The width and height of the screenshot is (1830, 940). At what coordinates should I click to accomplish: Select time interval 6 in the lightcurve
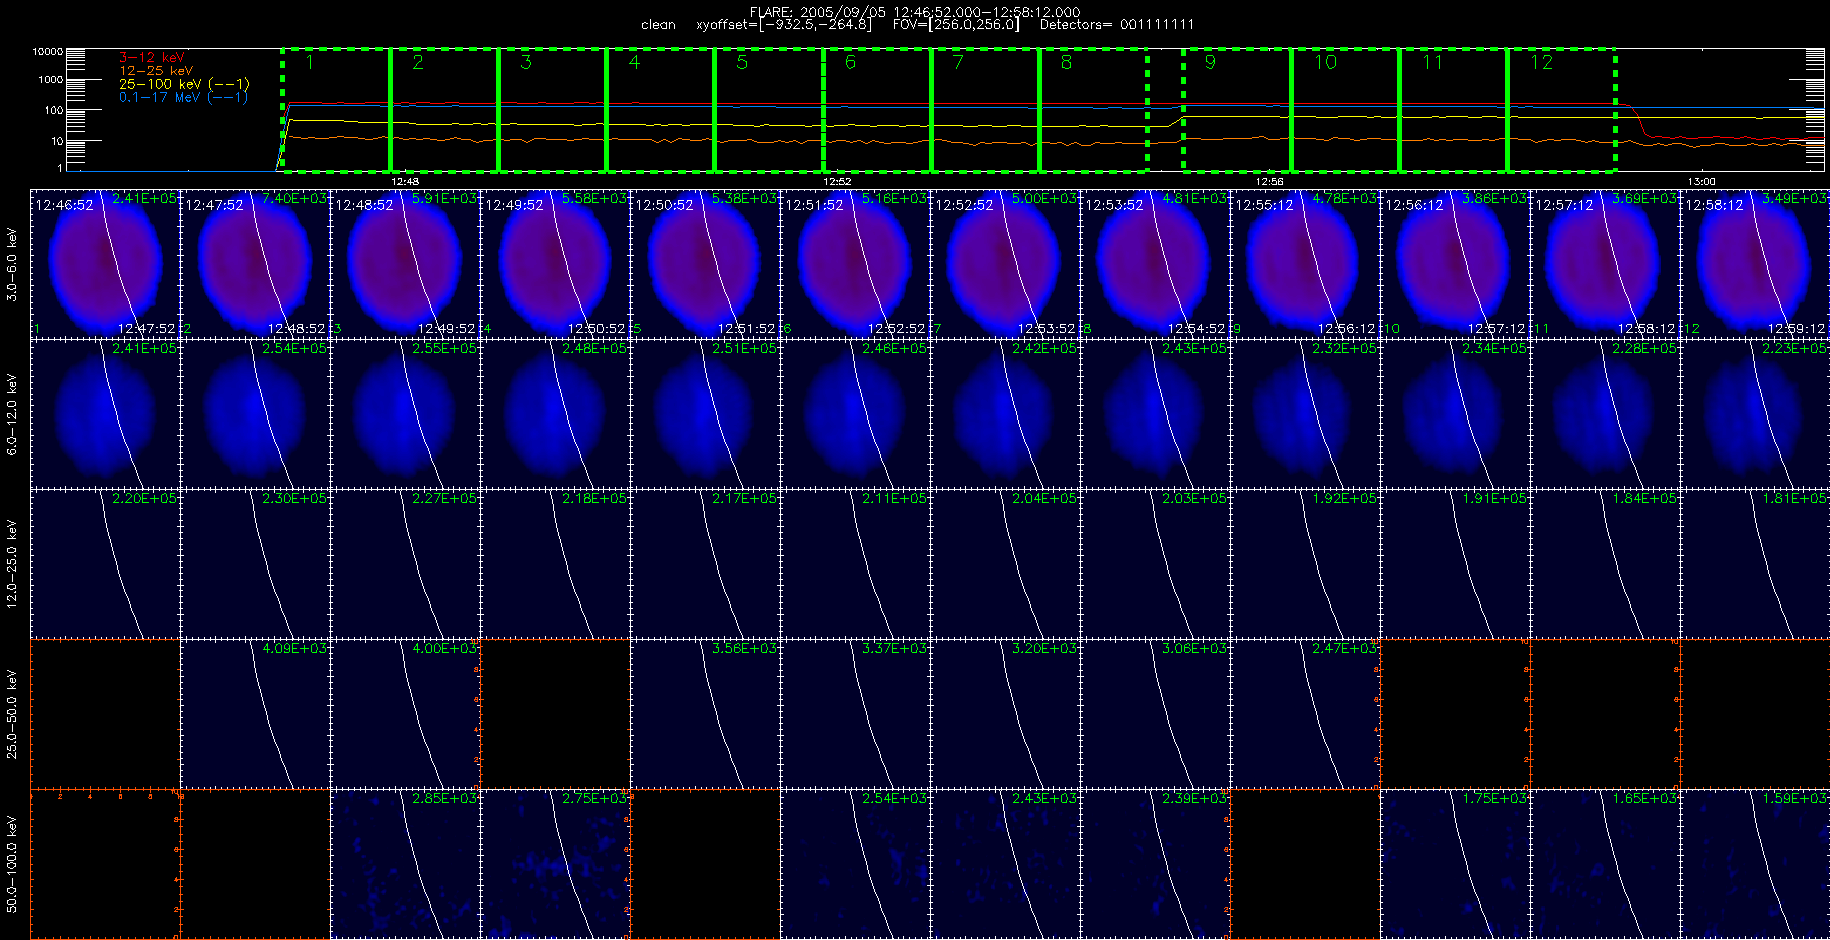click(x=877, y=110)
